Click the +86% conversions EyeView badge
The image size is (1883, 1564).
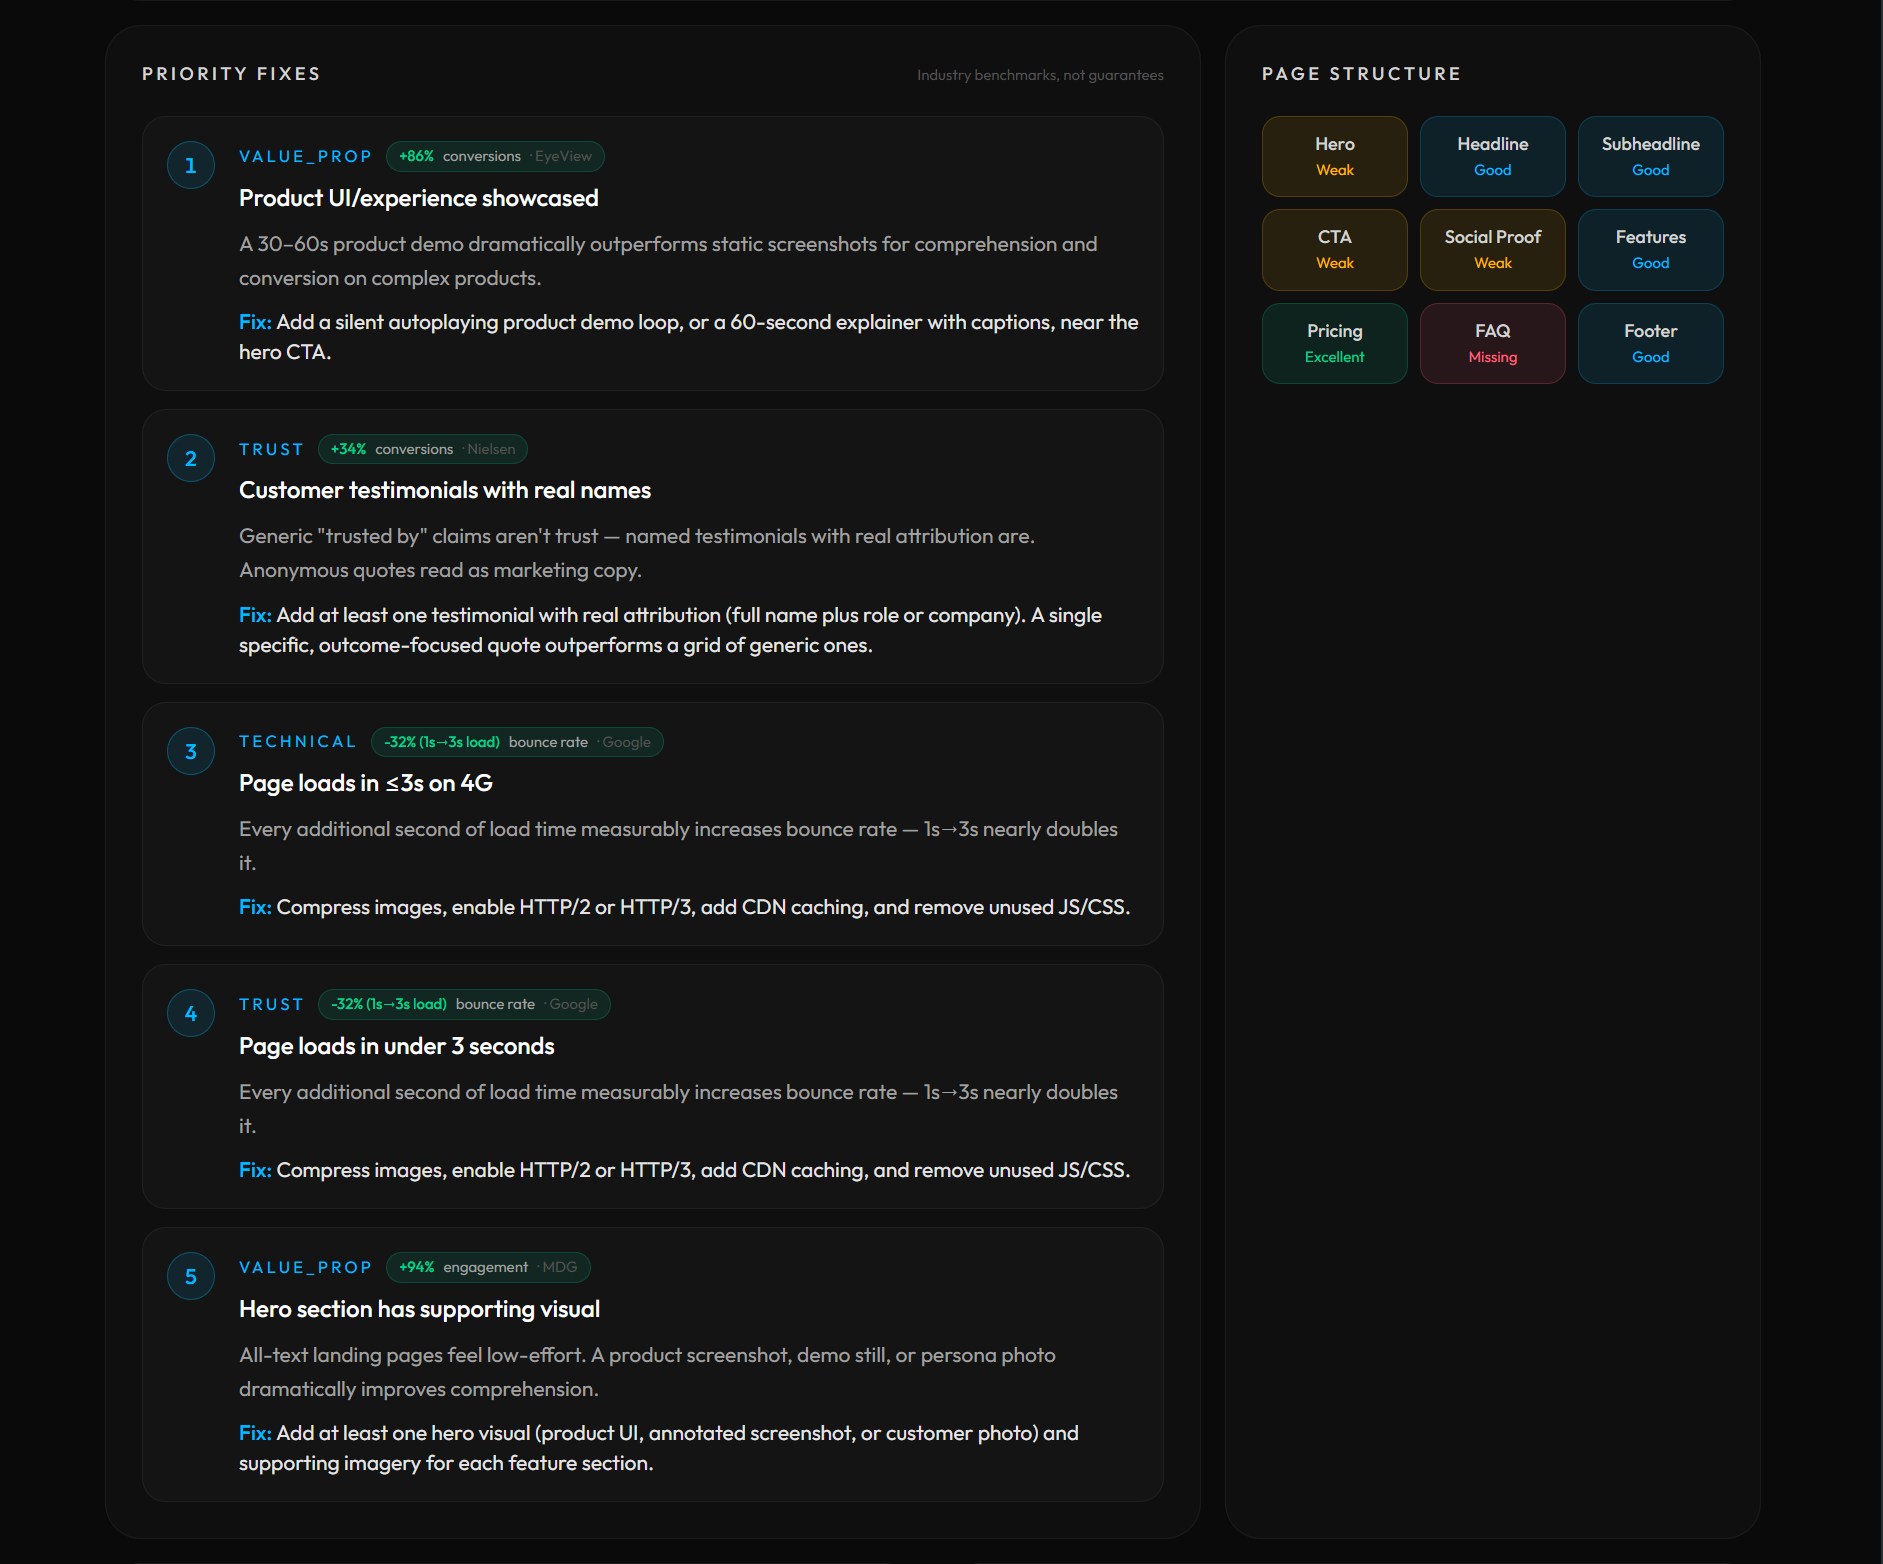pyautogui.click(x=495, y=157)
